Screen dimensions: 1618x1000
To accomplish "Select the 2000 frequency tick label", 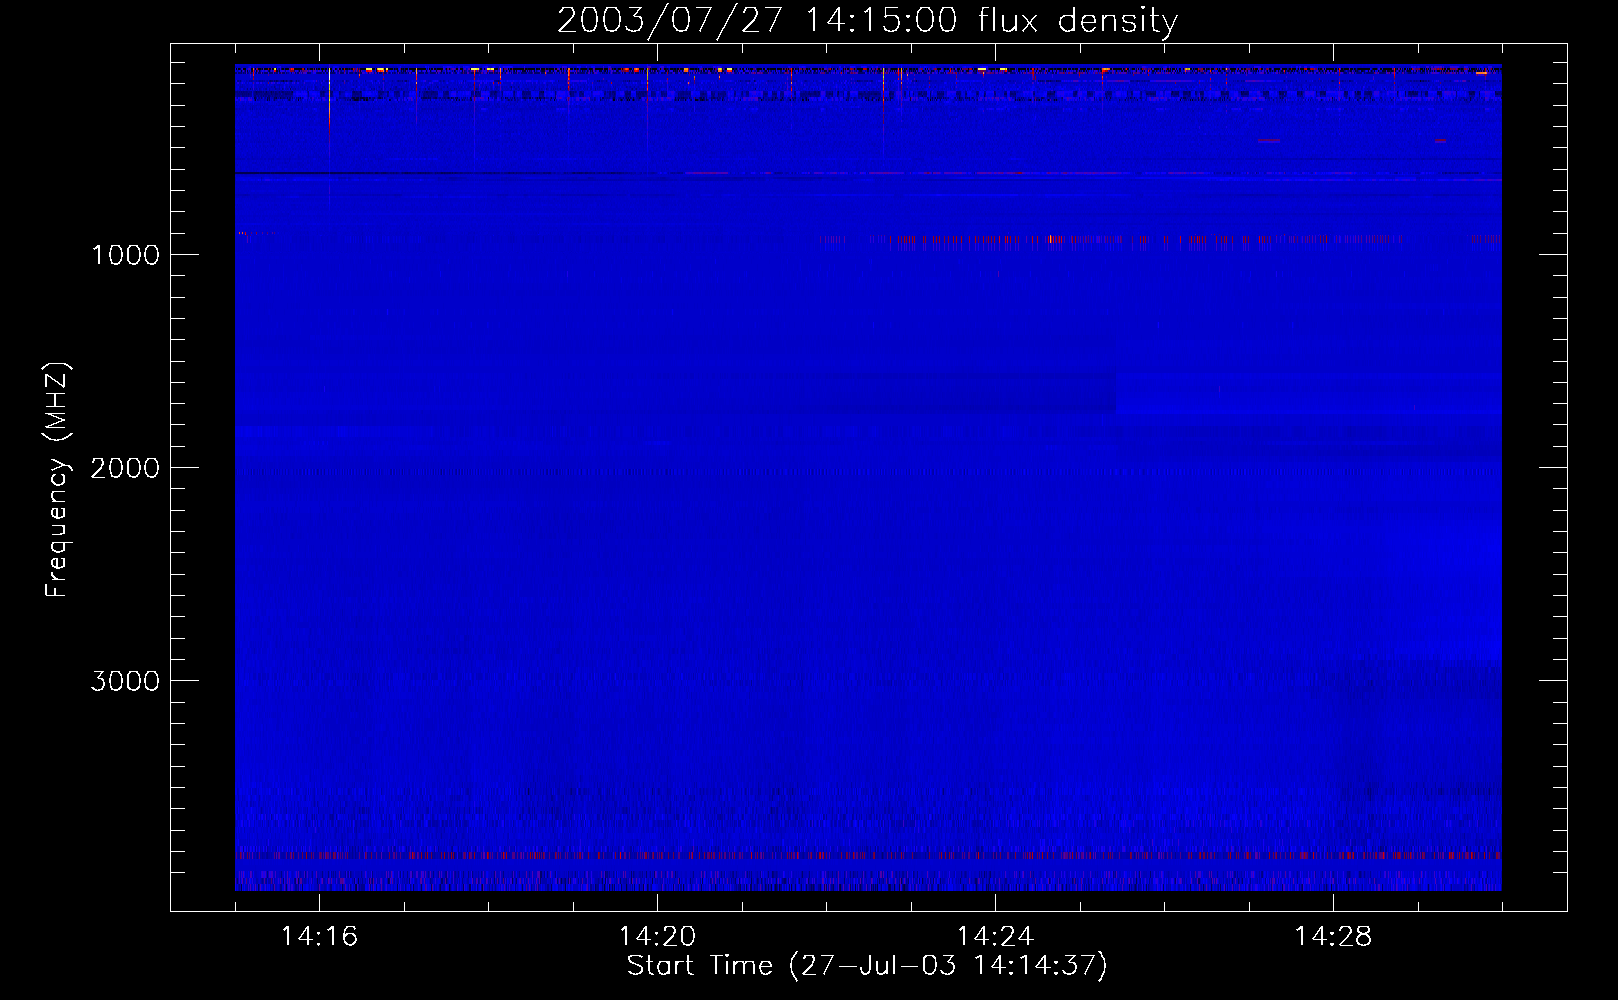I will tap(125, 468).
